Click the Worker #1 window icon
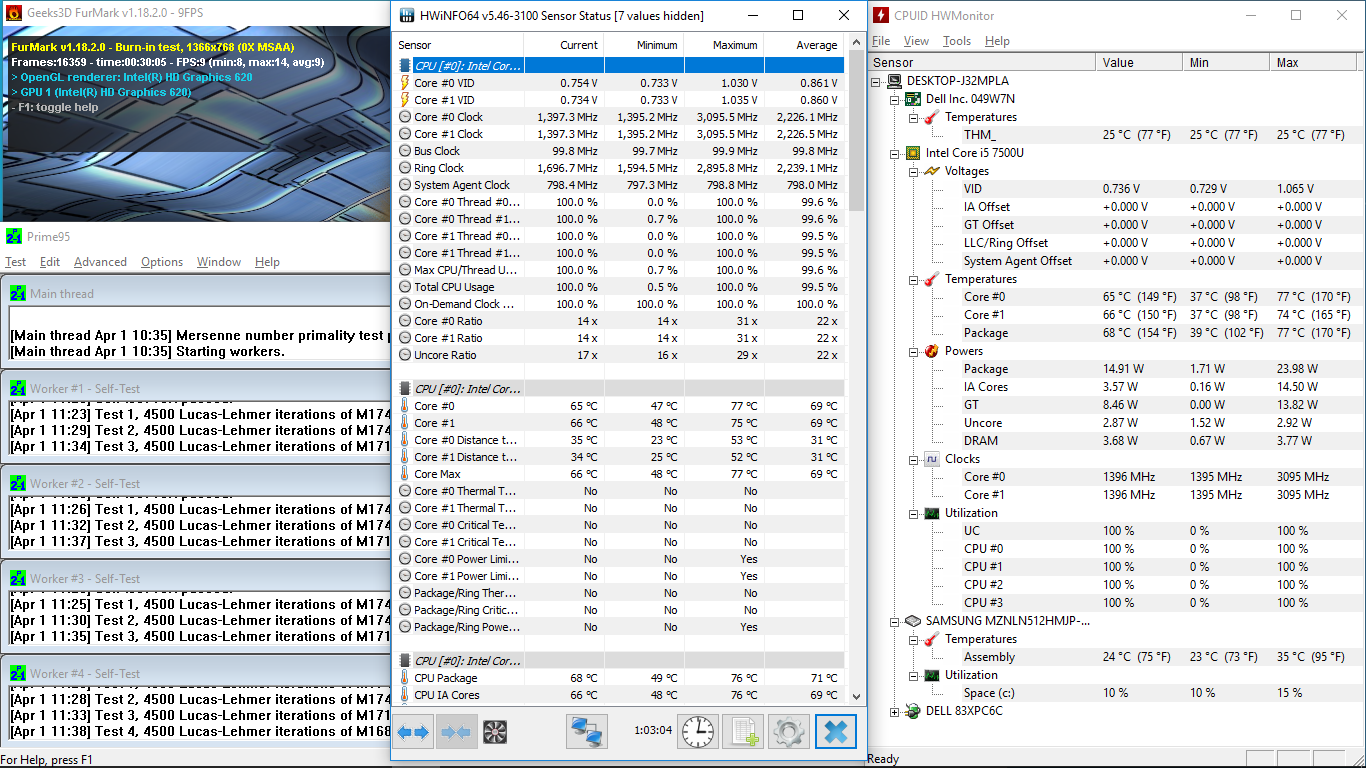The height and width of the screenshot is (768, 1366). tap(18, 388)
